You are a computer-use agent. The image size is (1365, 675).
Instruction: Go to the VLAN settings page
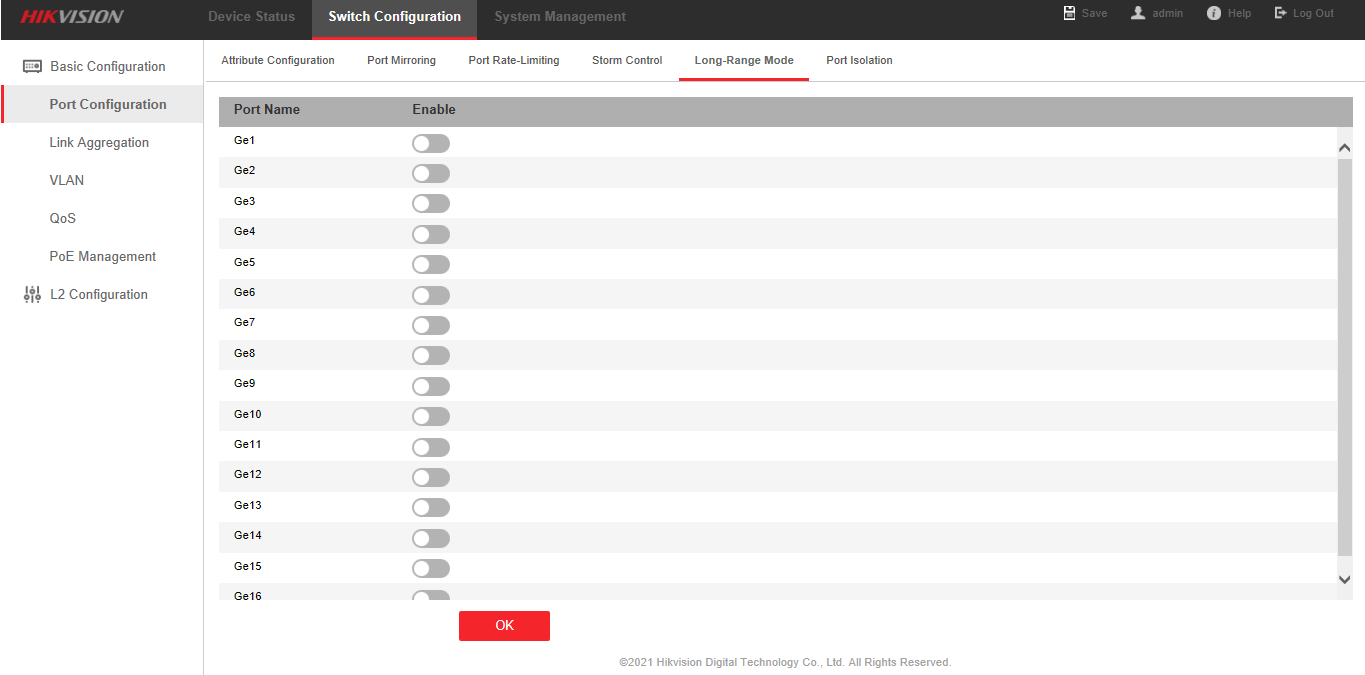[67, 180]
